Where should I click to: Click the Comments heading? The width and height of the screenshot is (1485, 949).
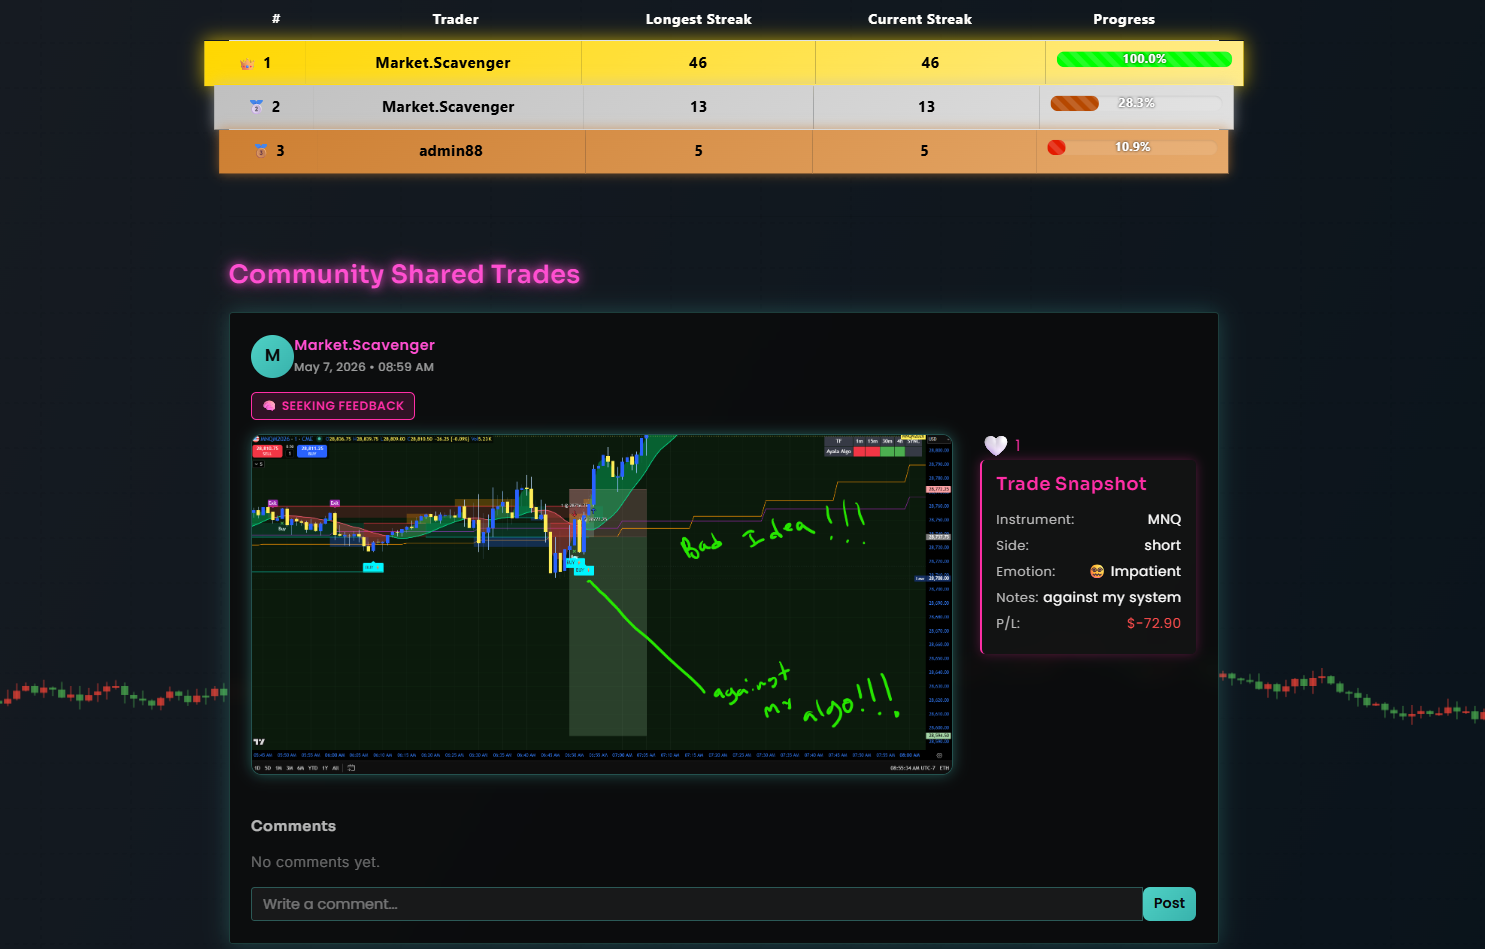coord(293,826)
